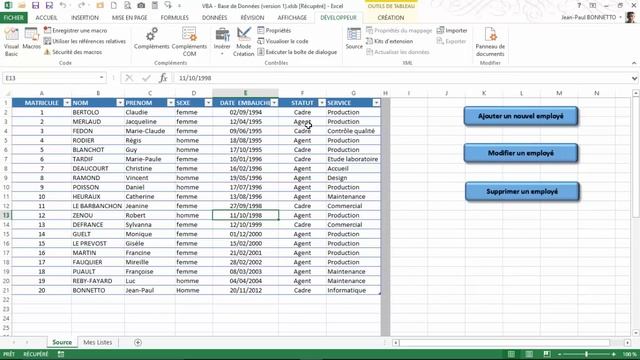Click Supprimer un employé button
Image resolution: width=640 pixels, height=360 pixels.
pos(522,191)
